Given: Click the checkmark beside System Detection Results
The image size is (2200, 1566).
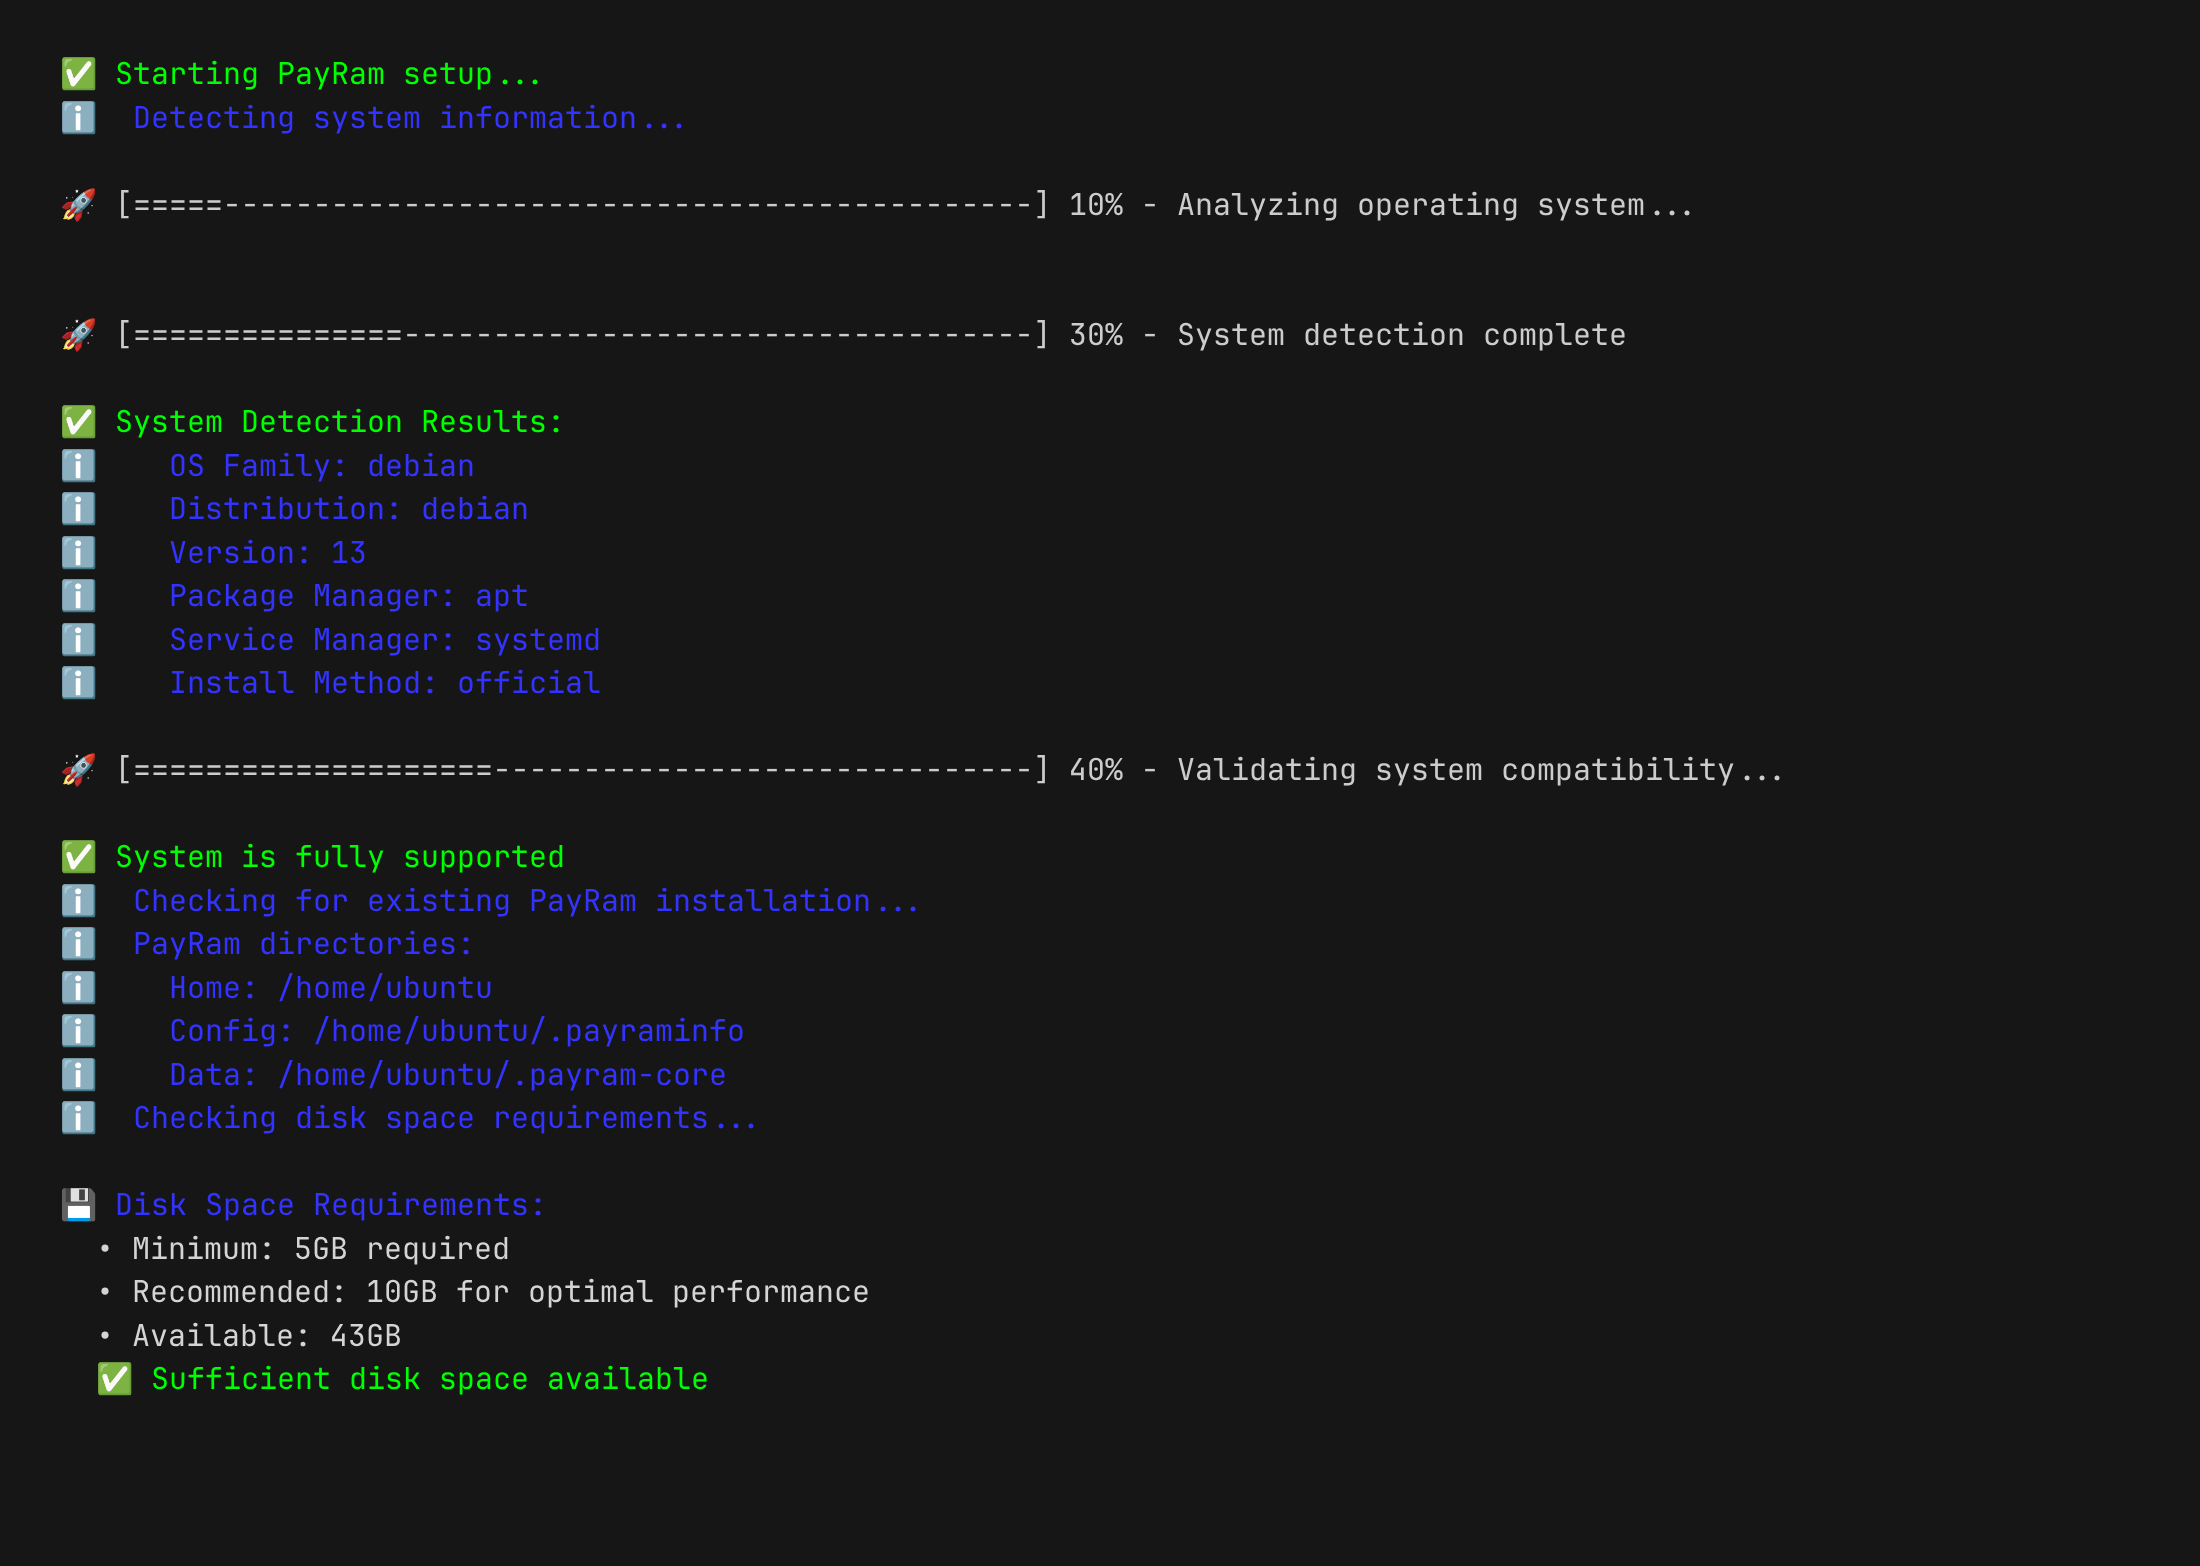Looking at the screenshot, I should click(x=79, y=422).
